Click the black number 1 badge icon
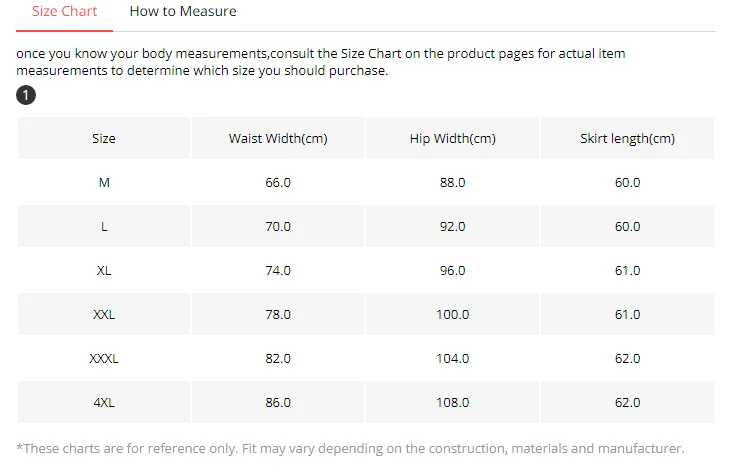 click(x=26, y=95)
